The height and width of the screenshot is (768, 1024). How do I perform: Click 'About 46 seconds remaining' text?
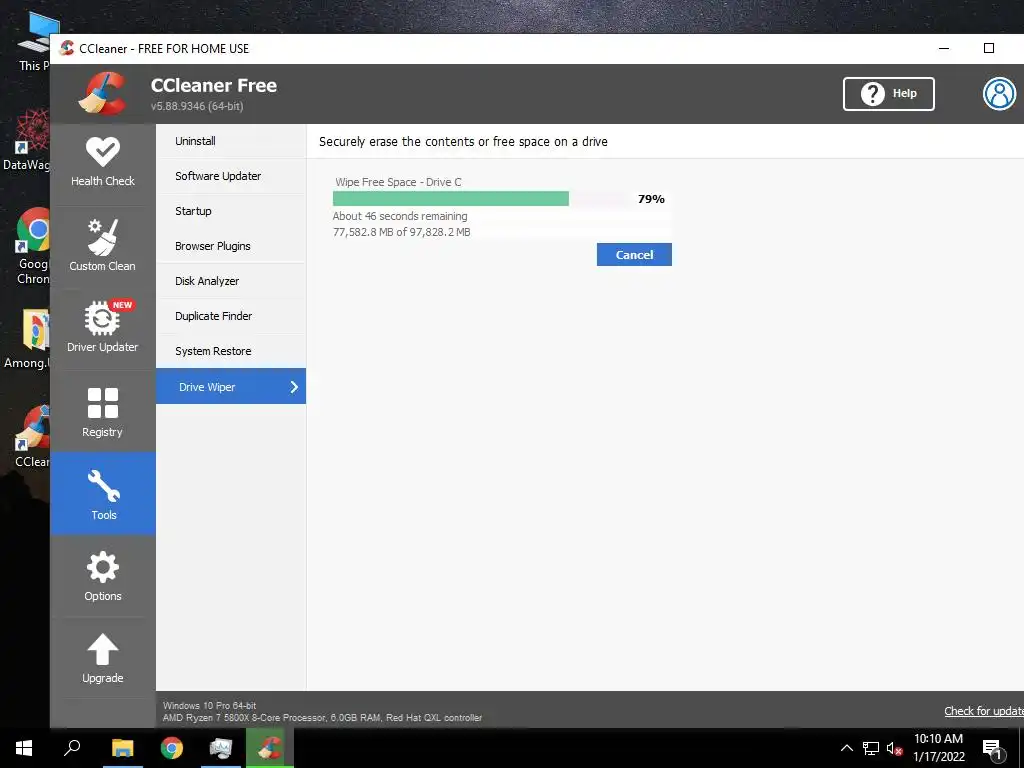pyautogui.click(x=400, y=216)
